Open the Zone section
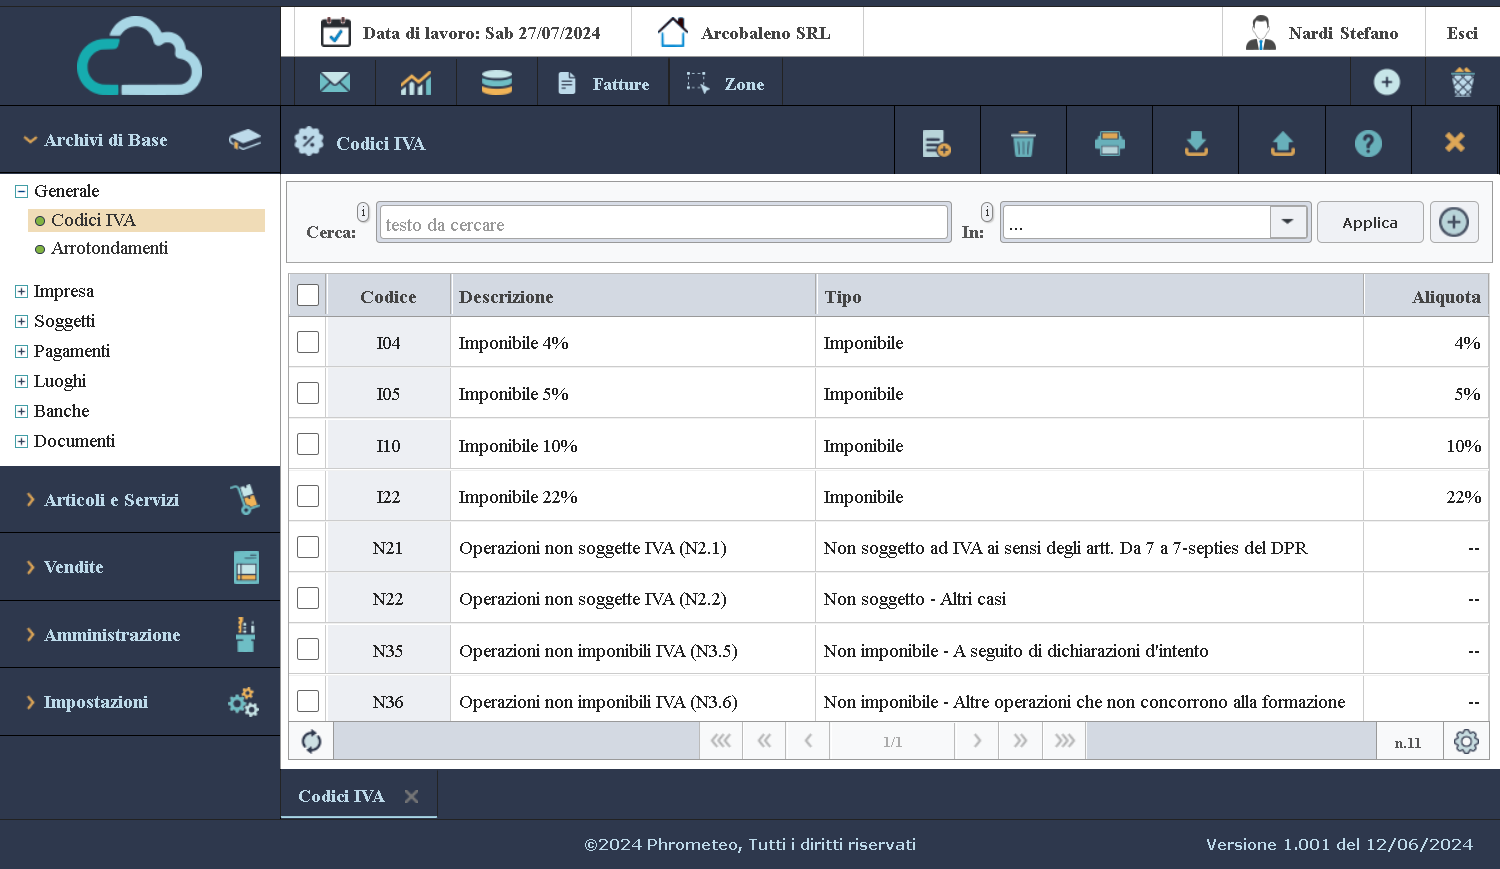The height and width of the screenshot is (869, 1500). [x=726, y=81]
